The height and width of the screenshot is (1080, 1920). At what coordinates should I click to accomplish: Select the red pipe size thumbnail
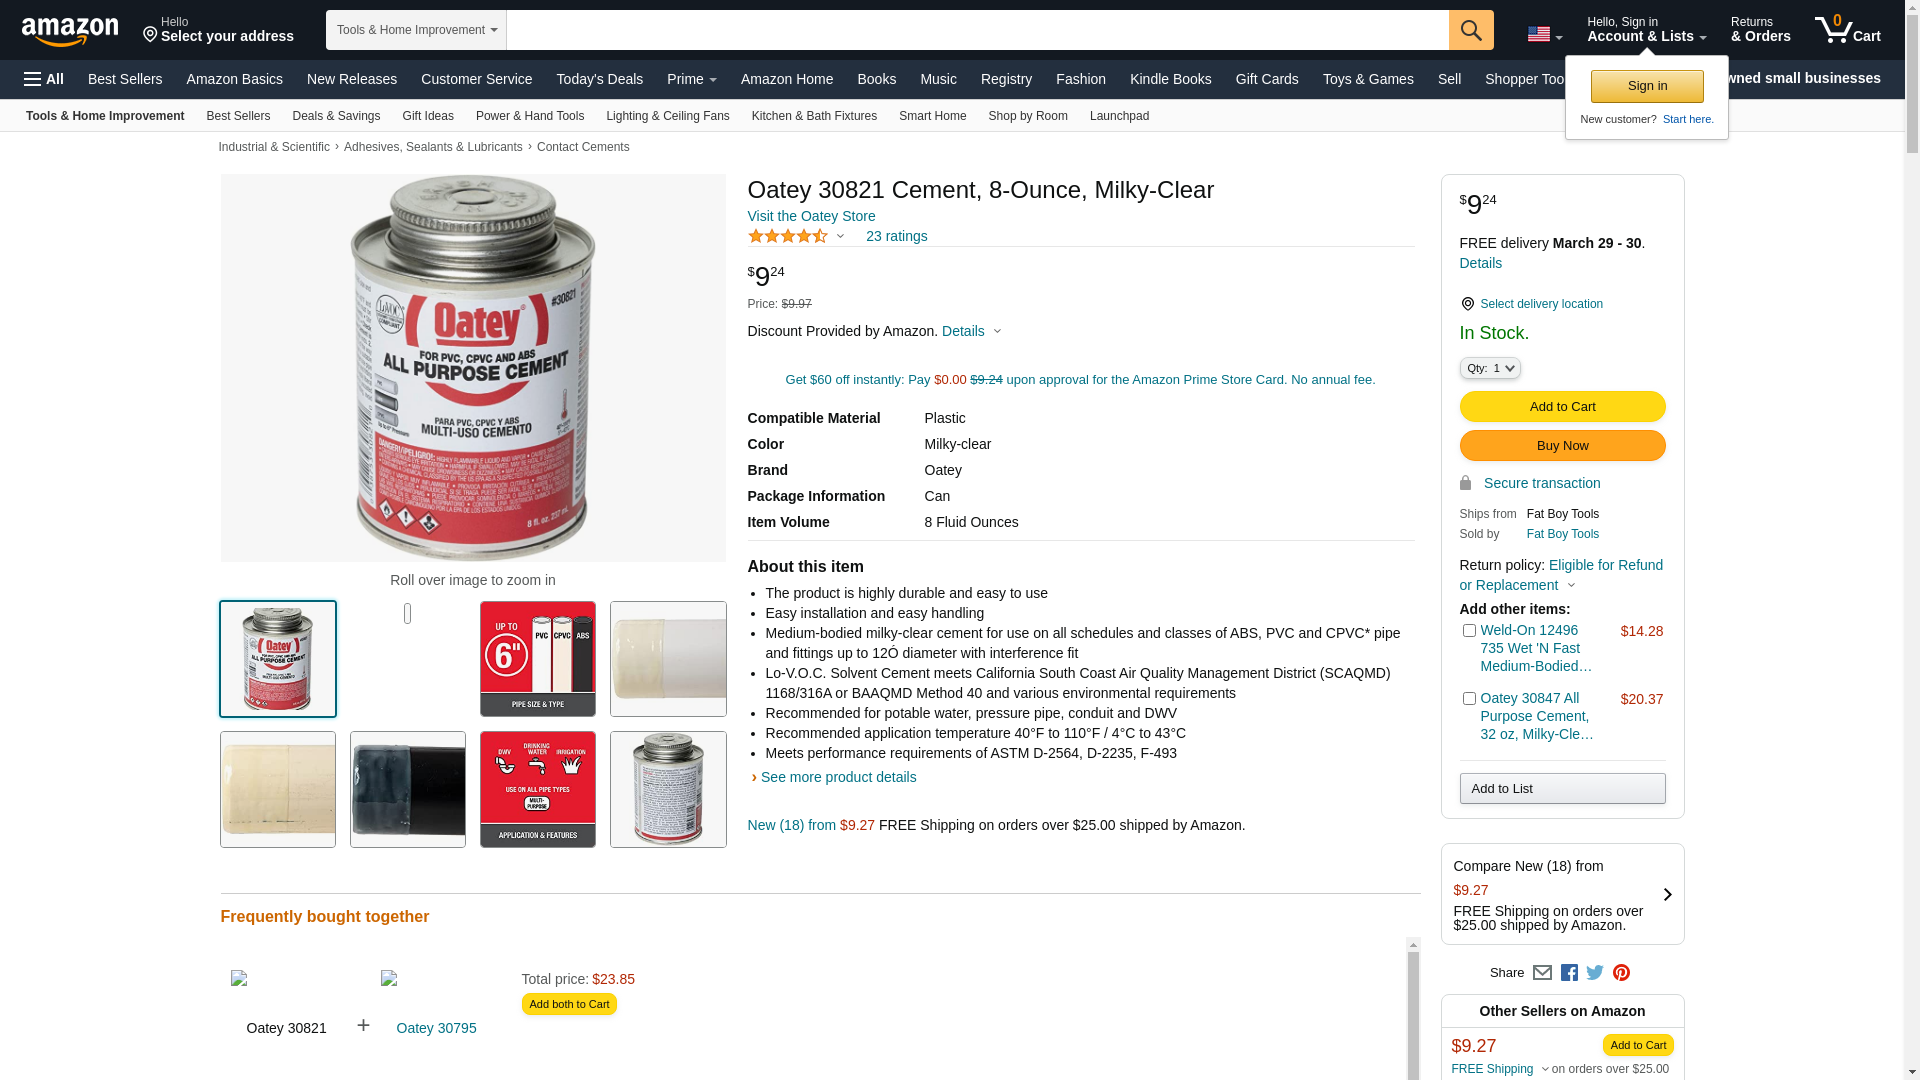tap(538, 659)
